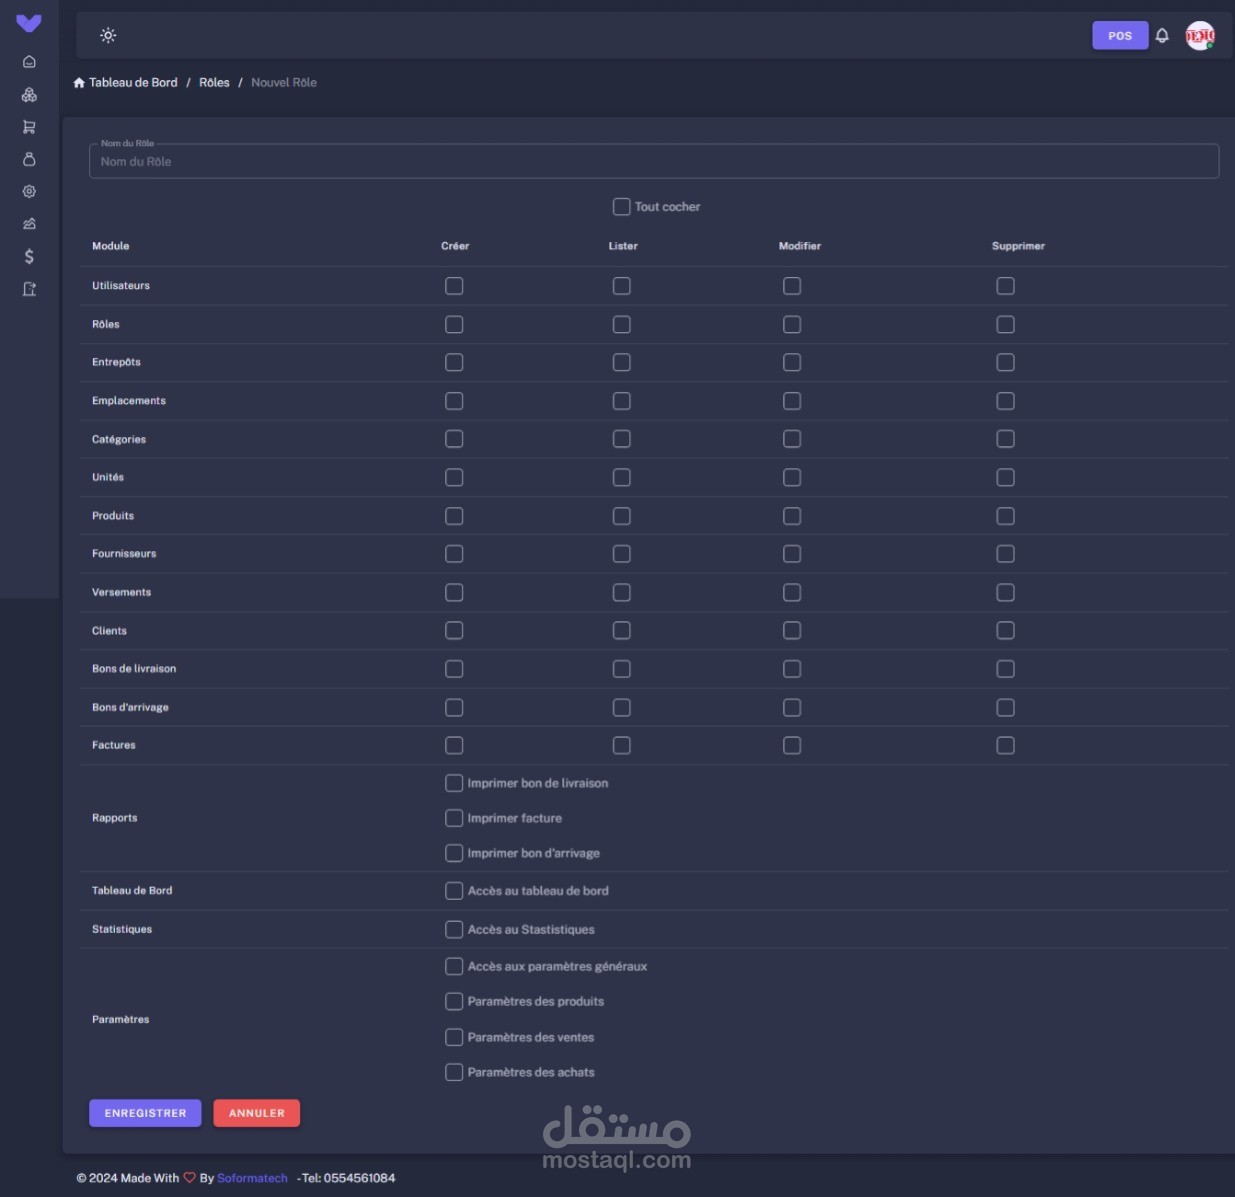Check the Tout cocher checkbox
The width and height of the screenshot is (1235, 1197).
tap(621, 206)
